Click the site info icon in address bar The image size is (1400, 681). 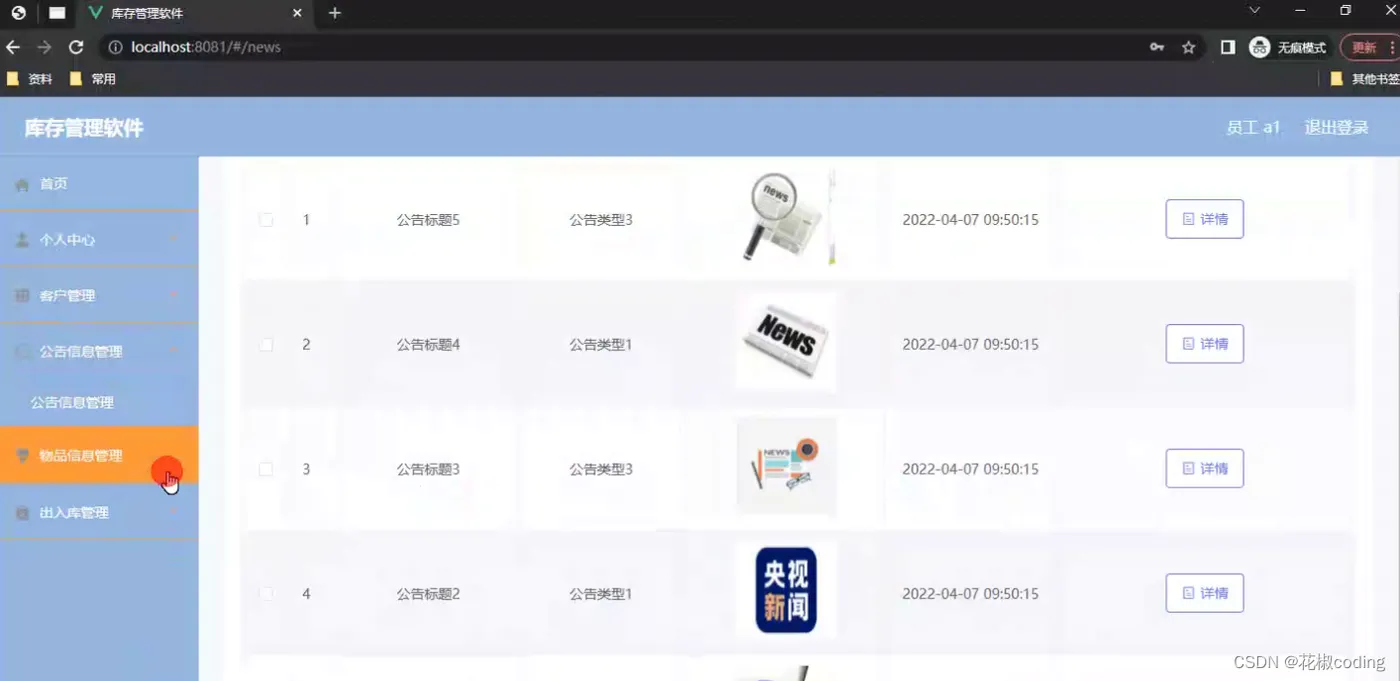(x=115, y=47)
